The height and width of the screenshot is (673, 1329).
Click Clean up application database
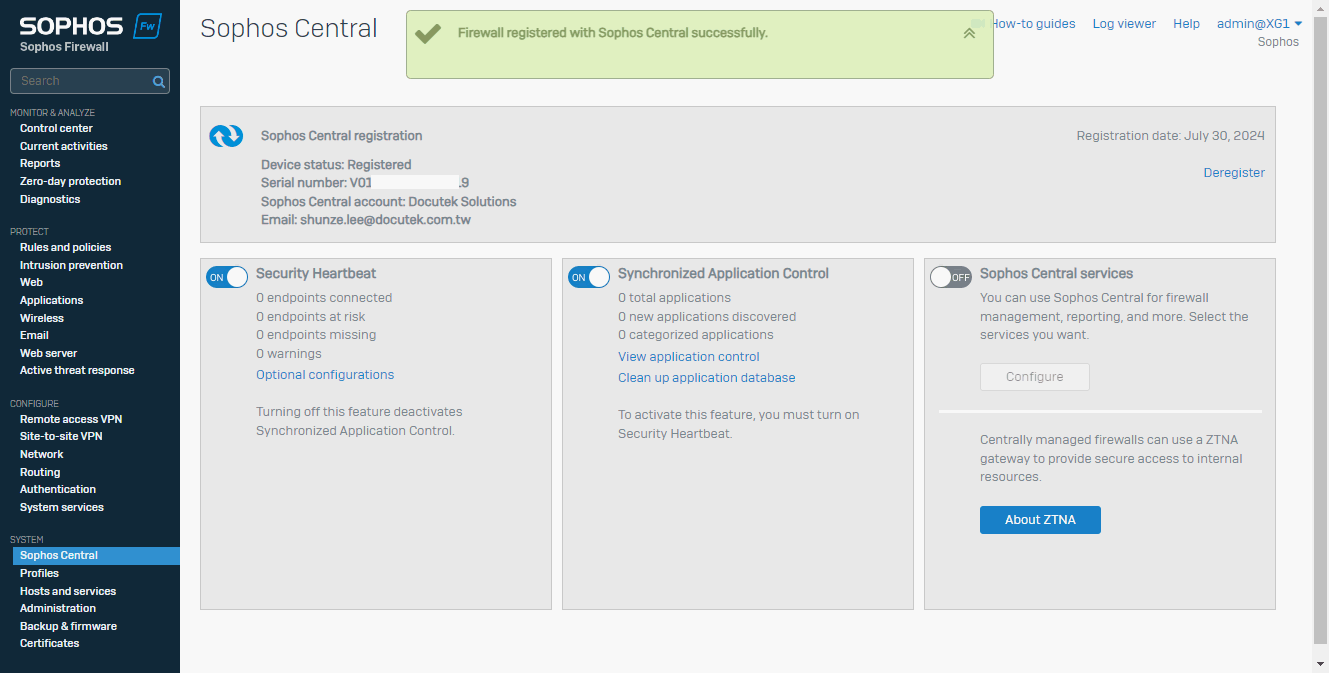tap(707, 378)
